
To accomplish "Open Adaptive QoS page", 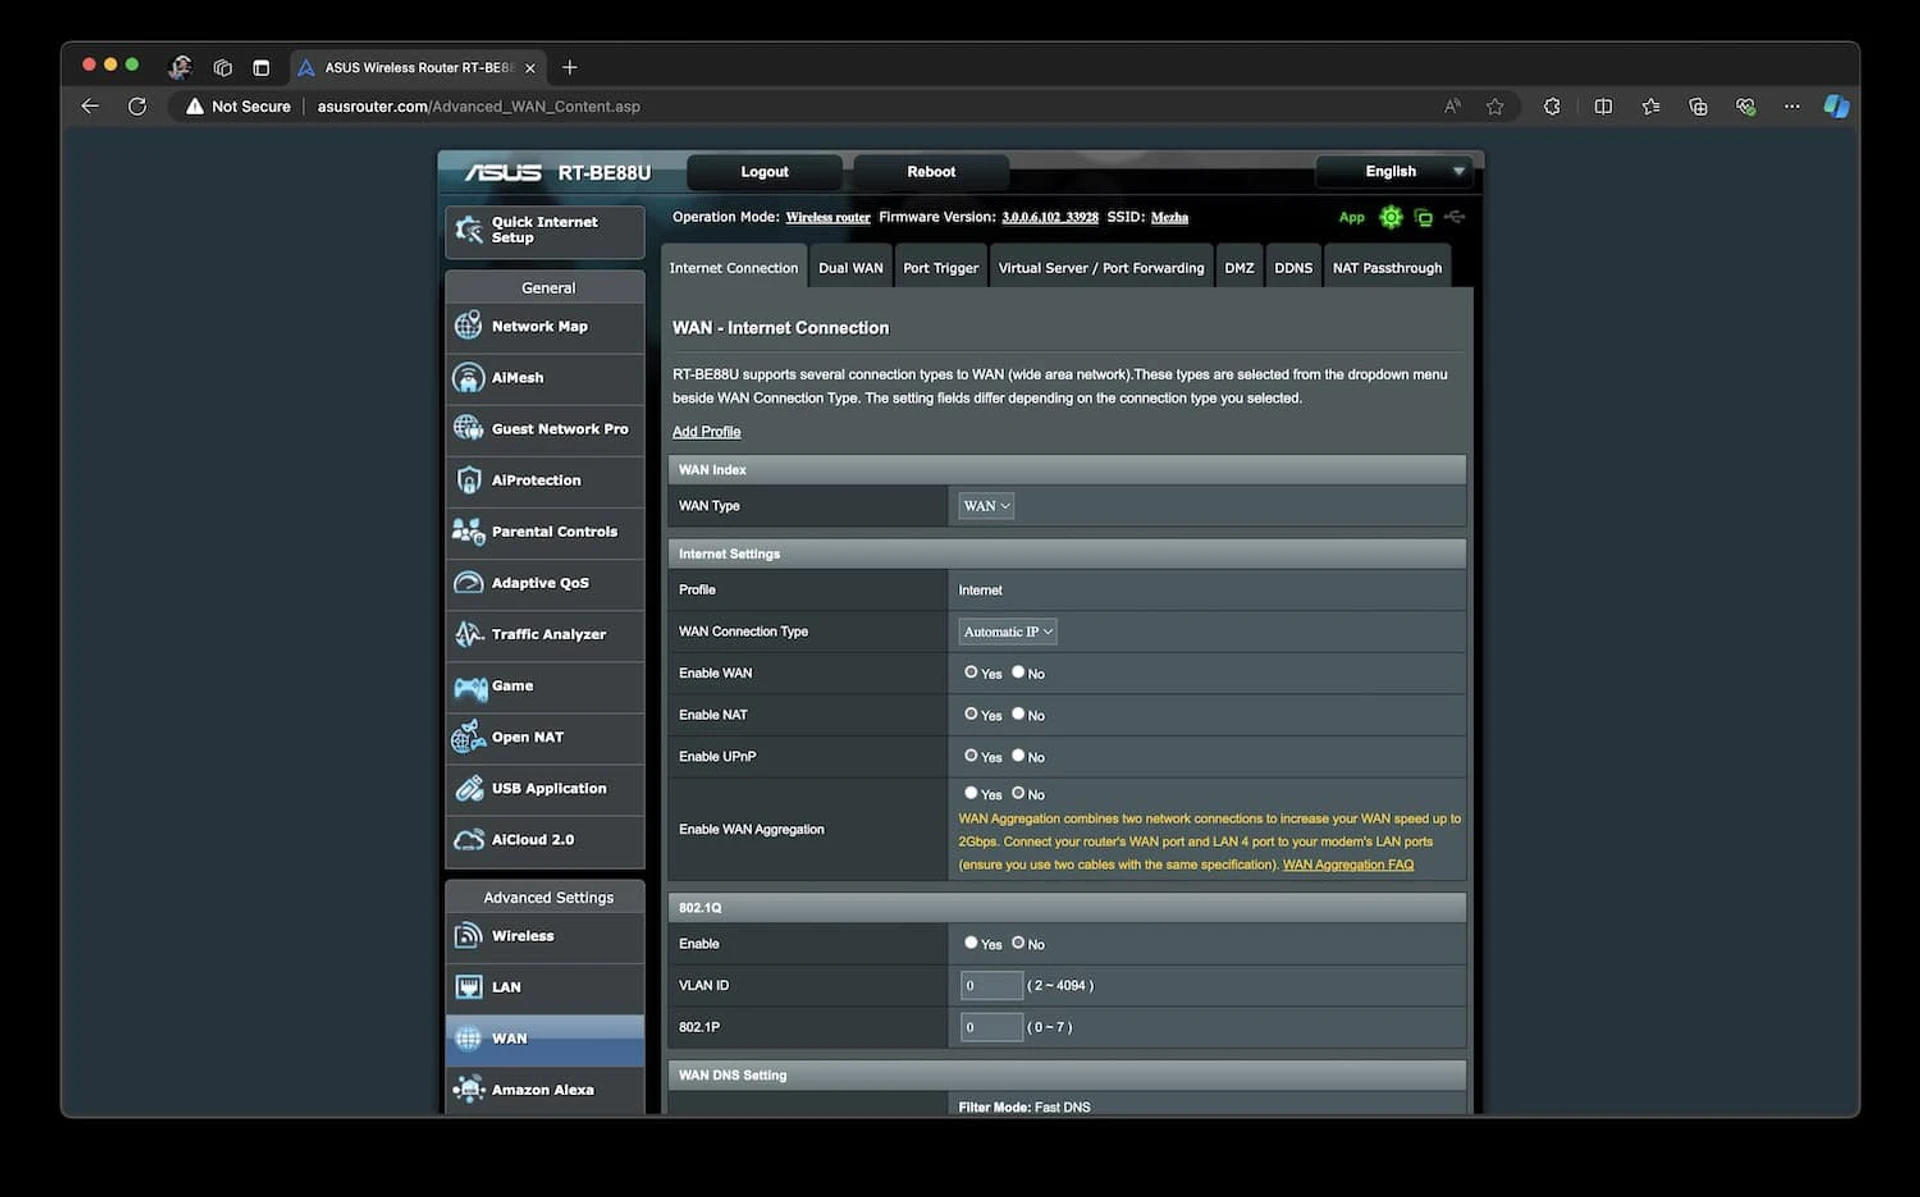I will click(545, 583).
